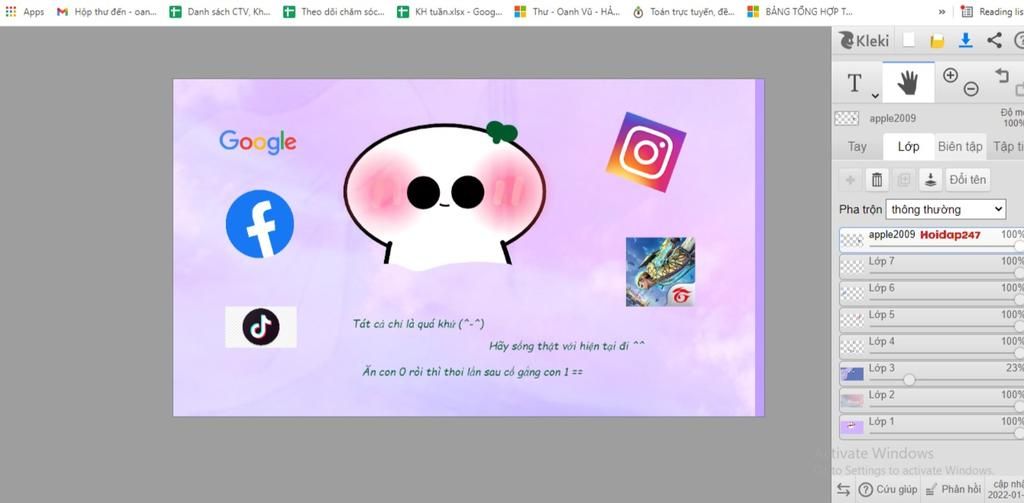Open an image via the folder icon
The height and width of the screenshot is (503, 1024).
coord(937,41)
